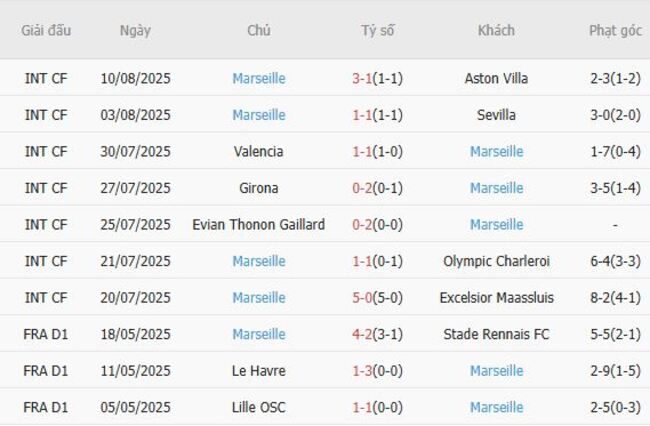Click the "Phạt góc" column header
This screenshot has width=650, height=426.
615,30
